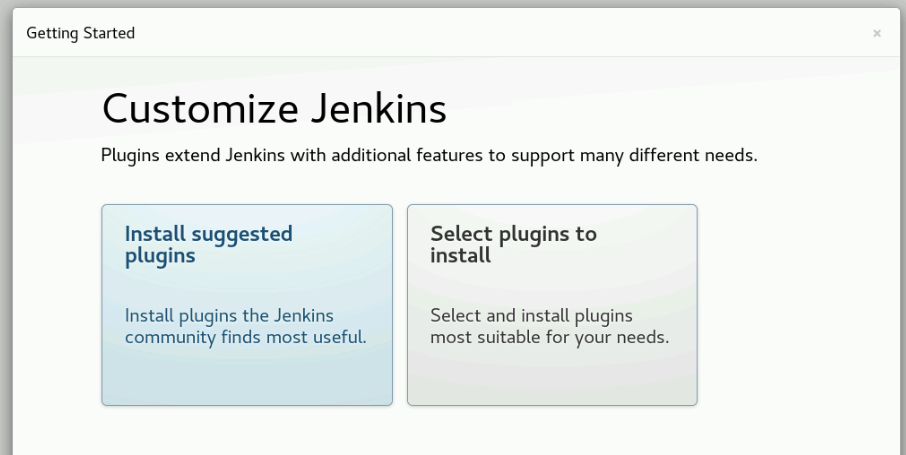
Task: Click the "Install suggested plugins" bold title text
Action: pos(208,244)
